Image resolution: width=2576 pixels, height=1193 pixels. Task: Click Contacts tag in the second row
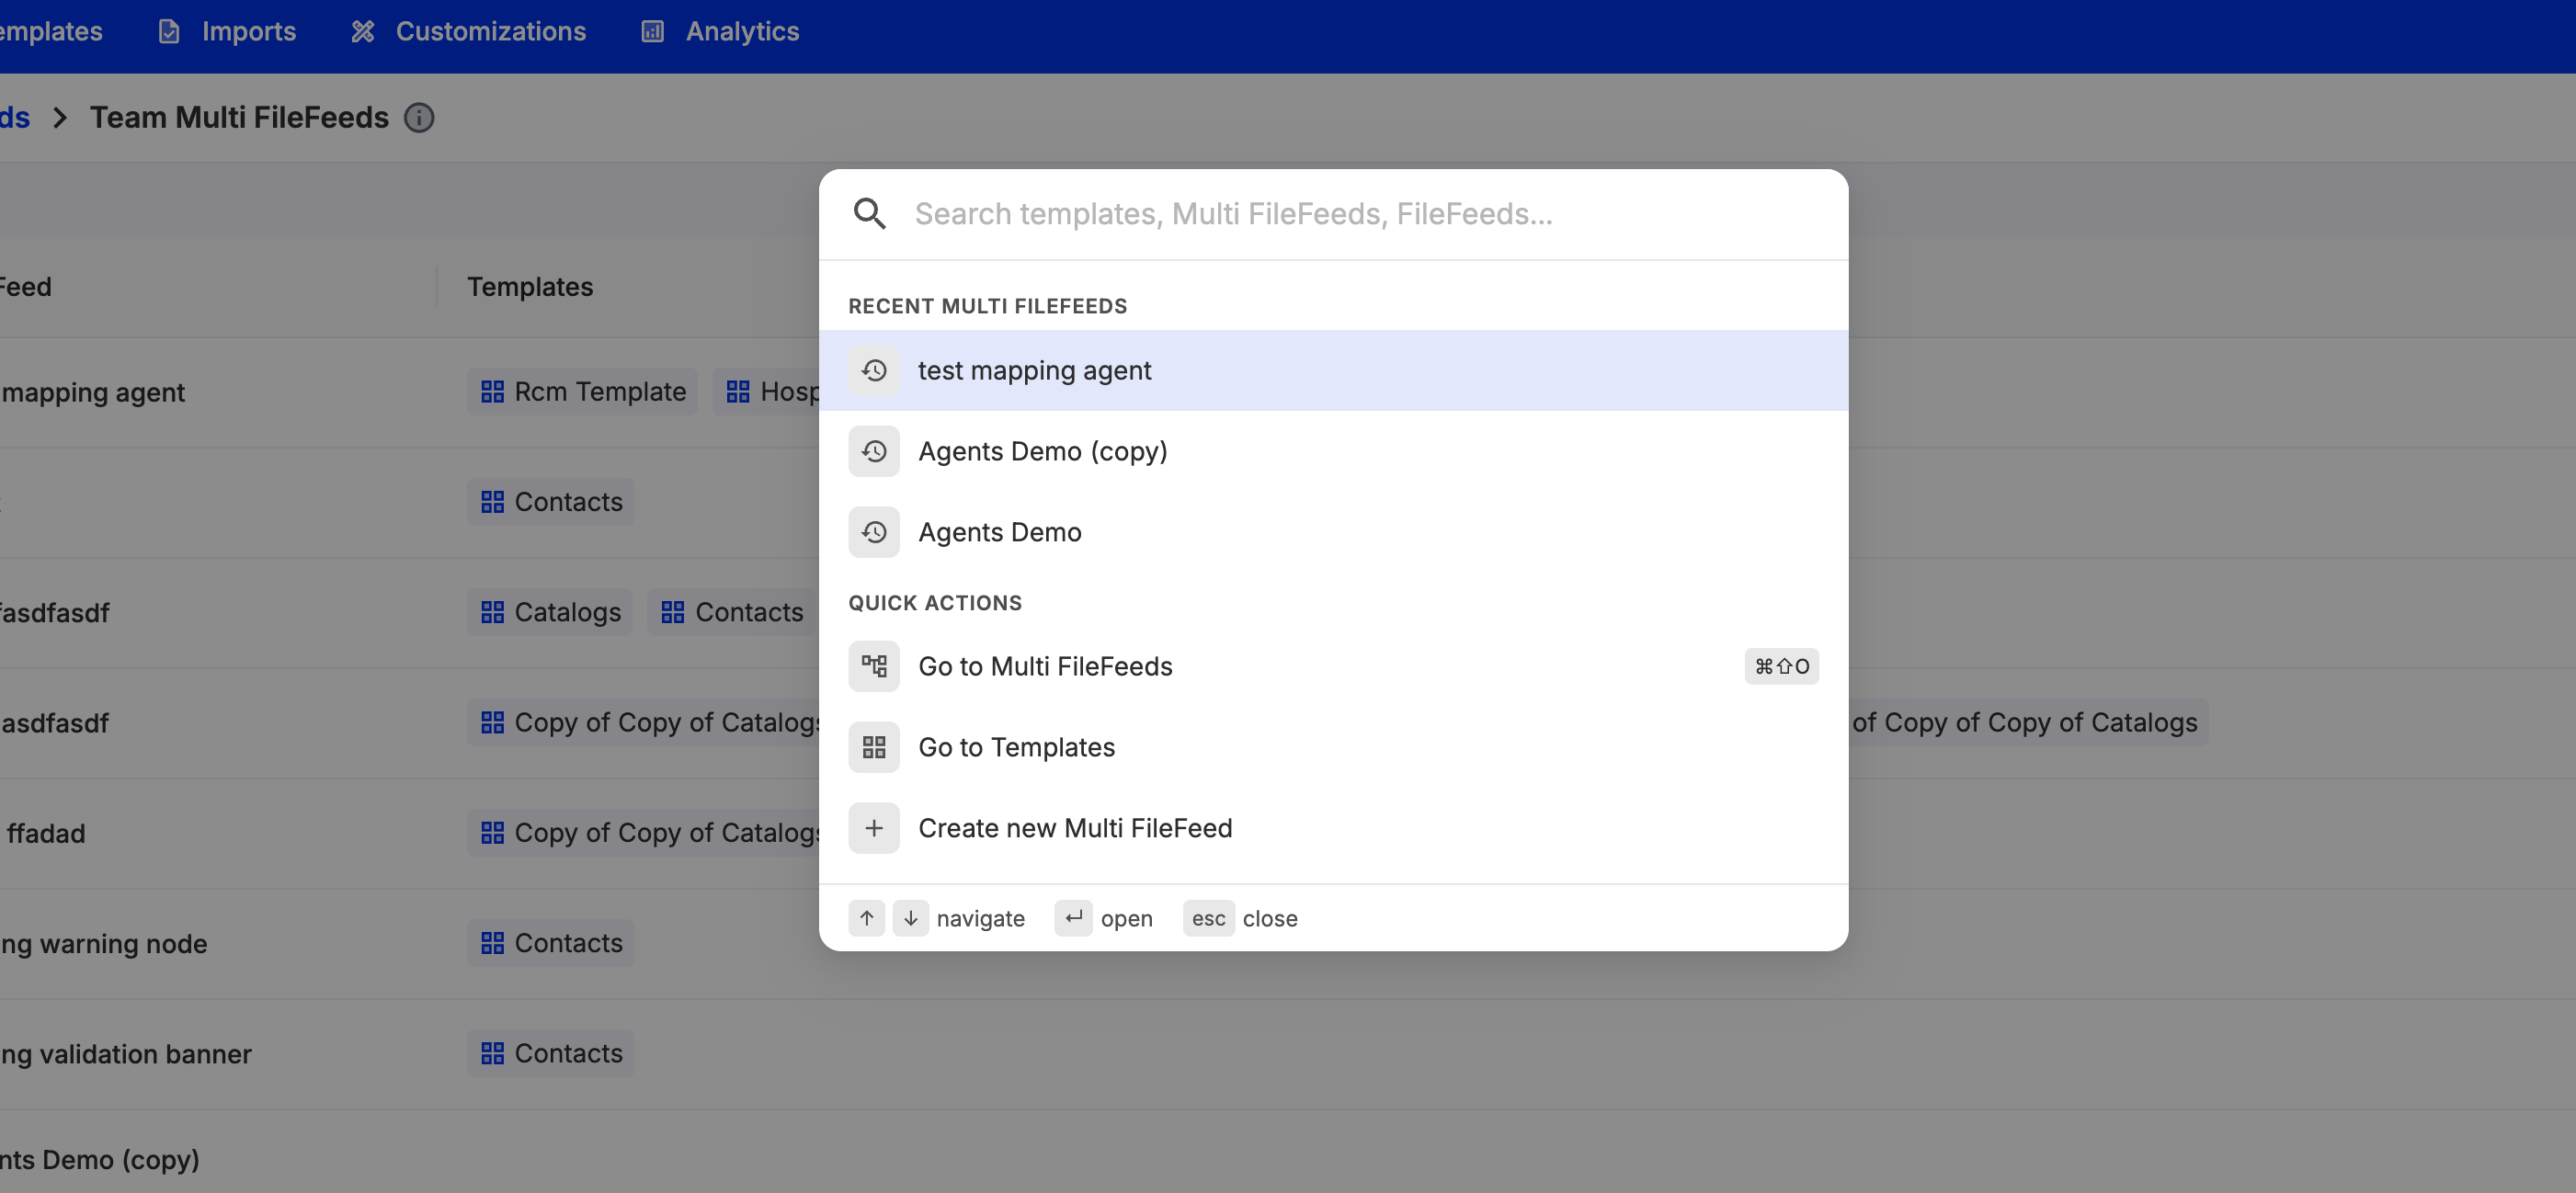click(x=550, y=501)
